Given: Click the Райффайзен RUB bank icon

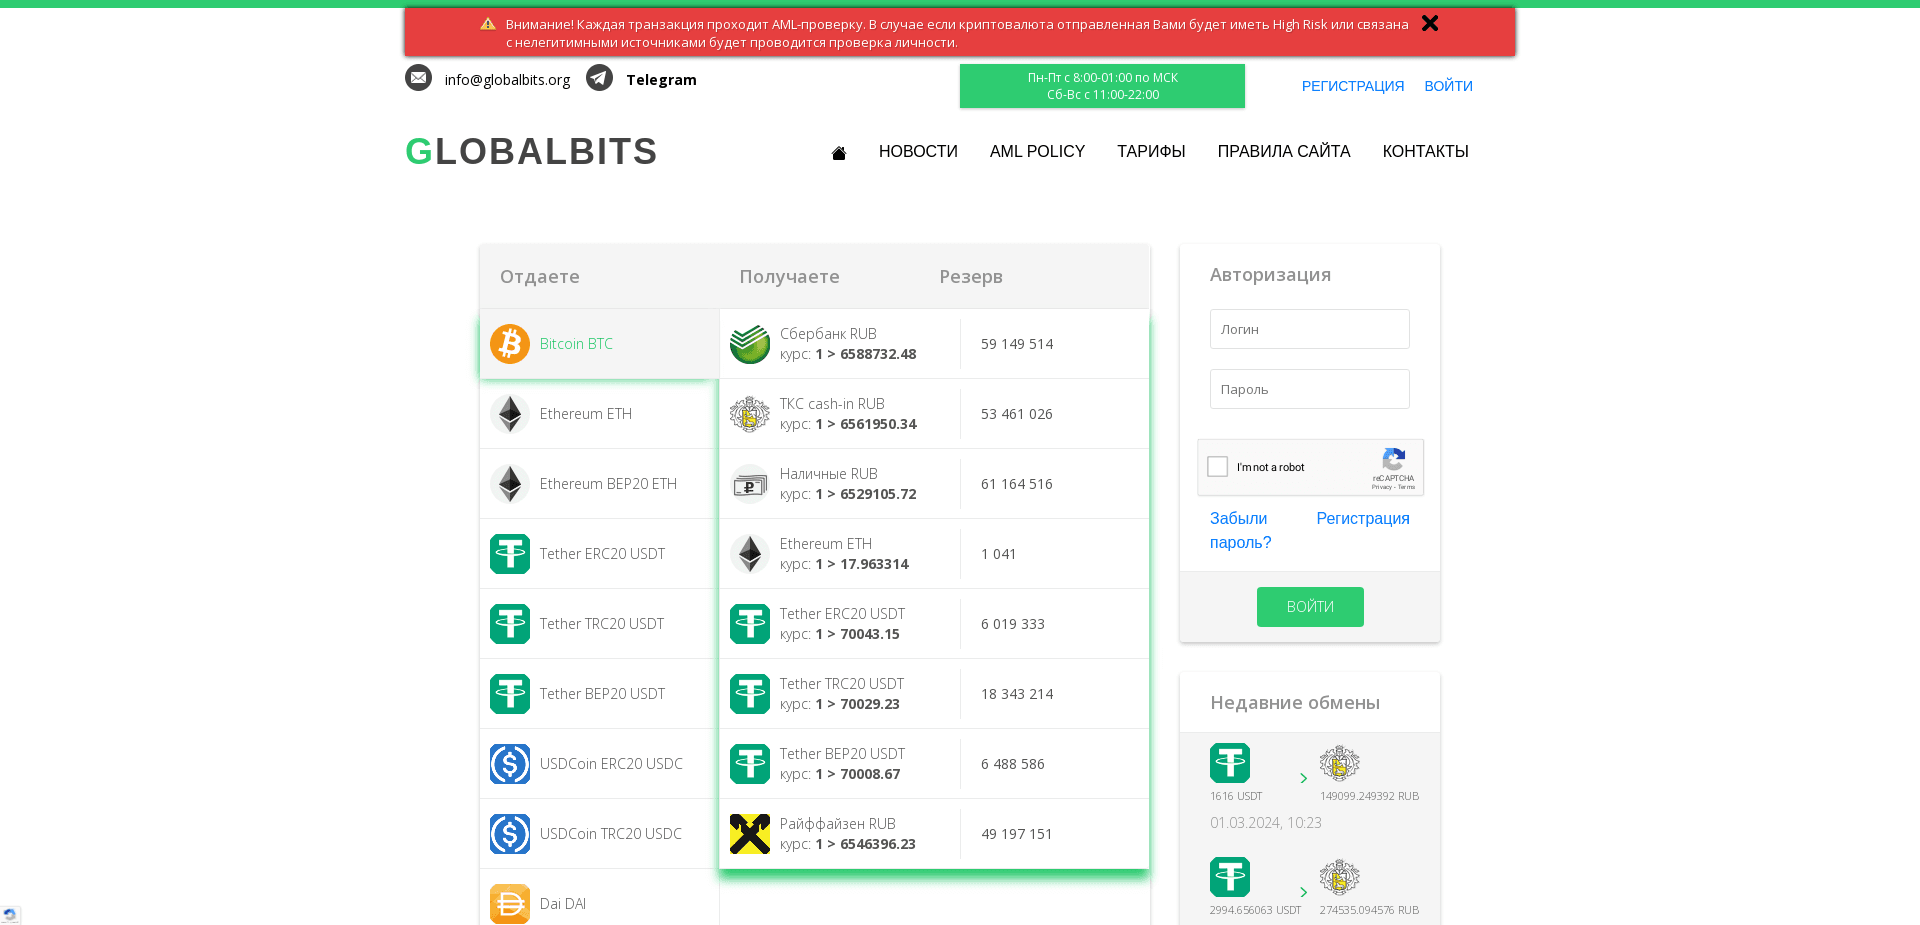Looking at the screenshot, I should [749, 833].
